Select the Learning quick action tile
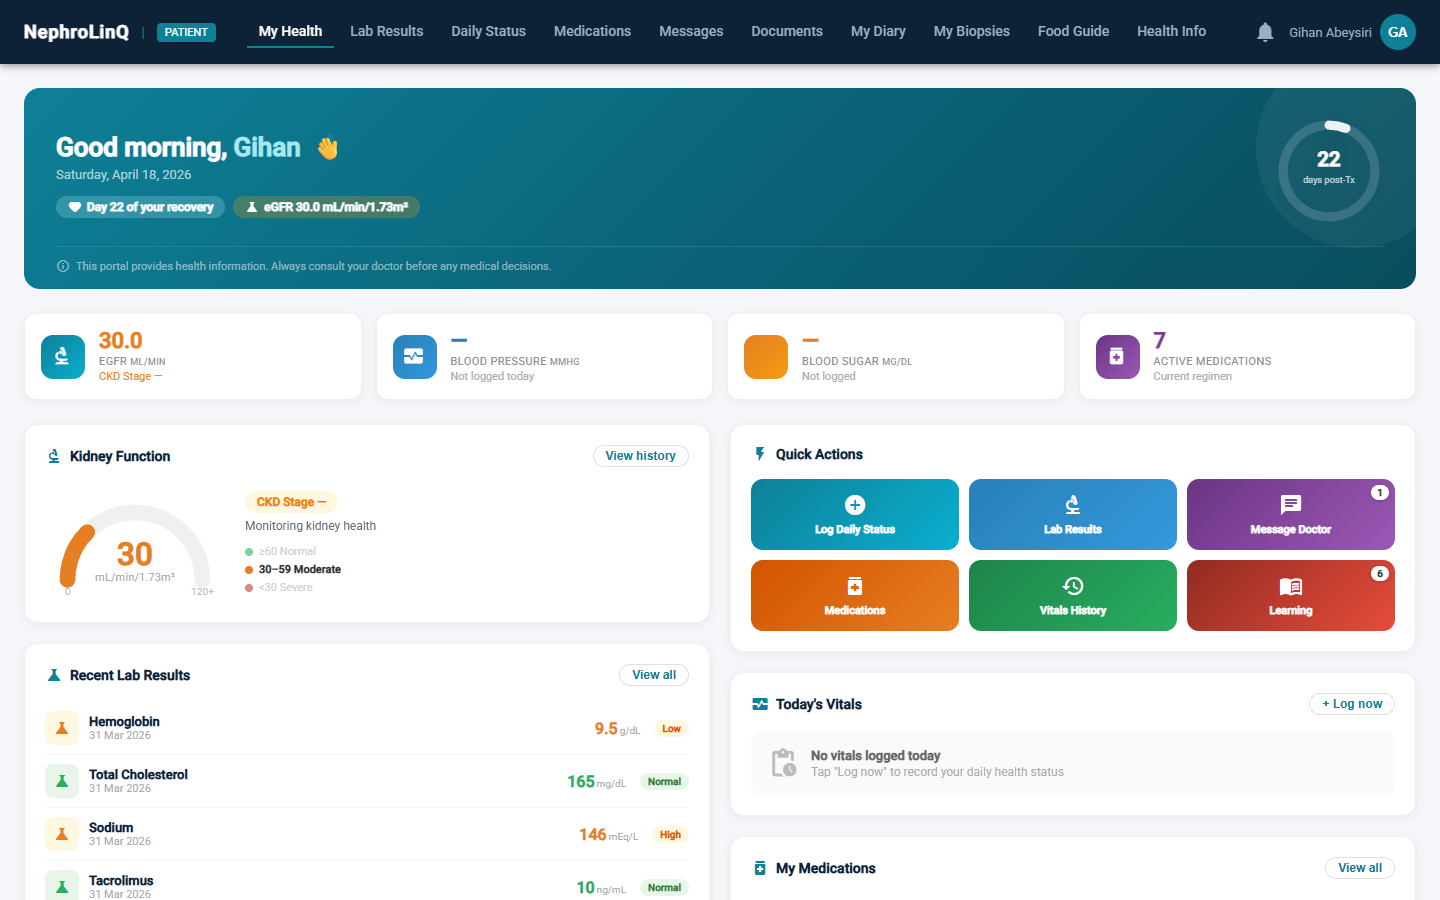 tap(1290, 595)
